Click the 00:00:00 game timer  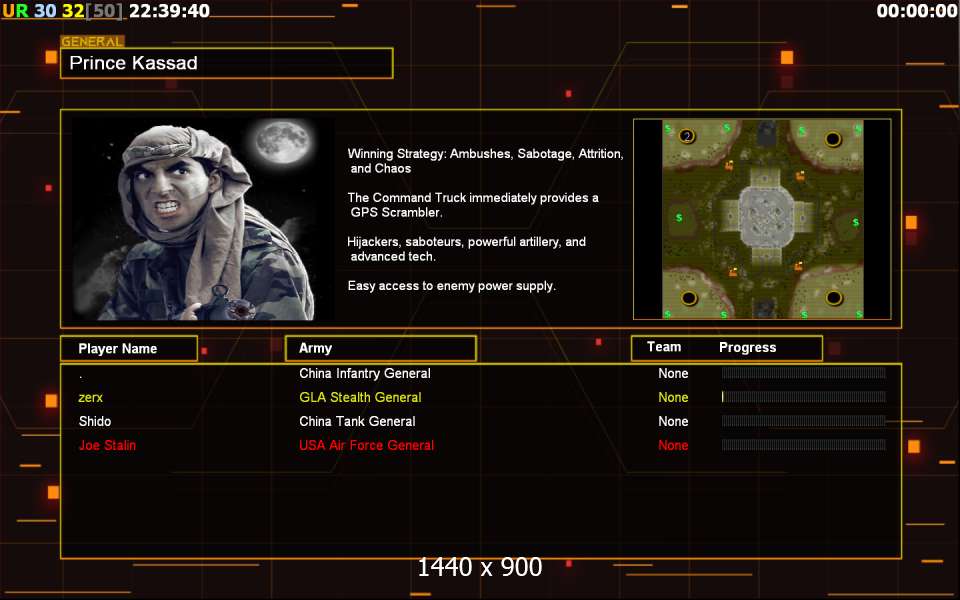[x=916, y=11]
